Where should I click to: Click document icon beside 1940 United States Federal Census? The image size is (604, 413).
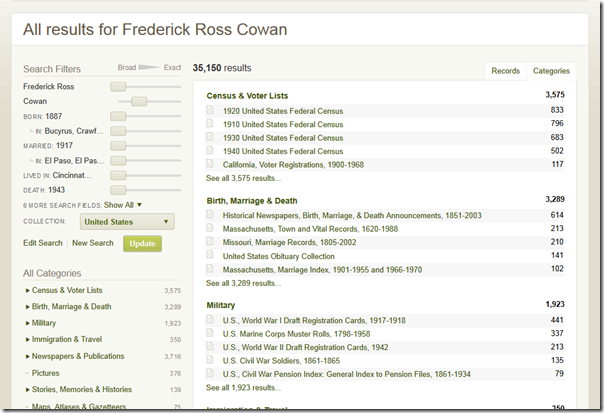click(210, 150)
